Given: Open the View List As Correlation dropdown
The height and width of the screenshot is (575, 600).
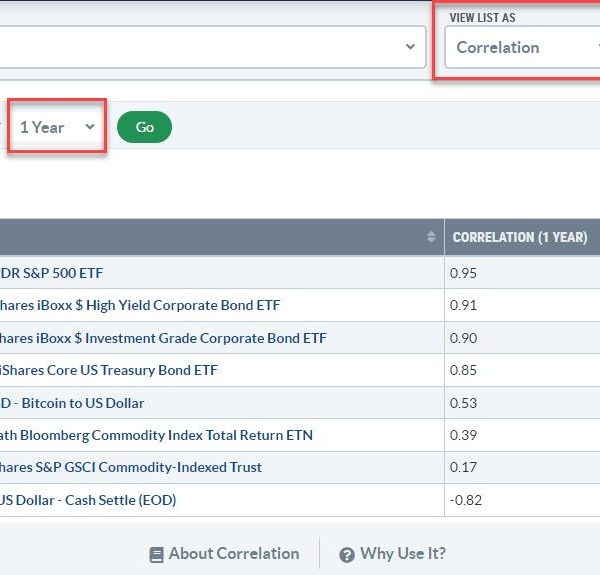Looking at the screenshot, I should click(522, 47).
